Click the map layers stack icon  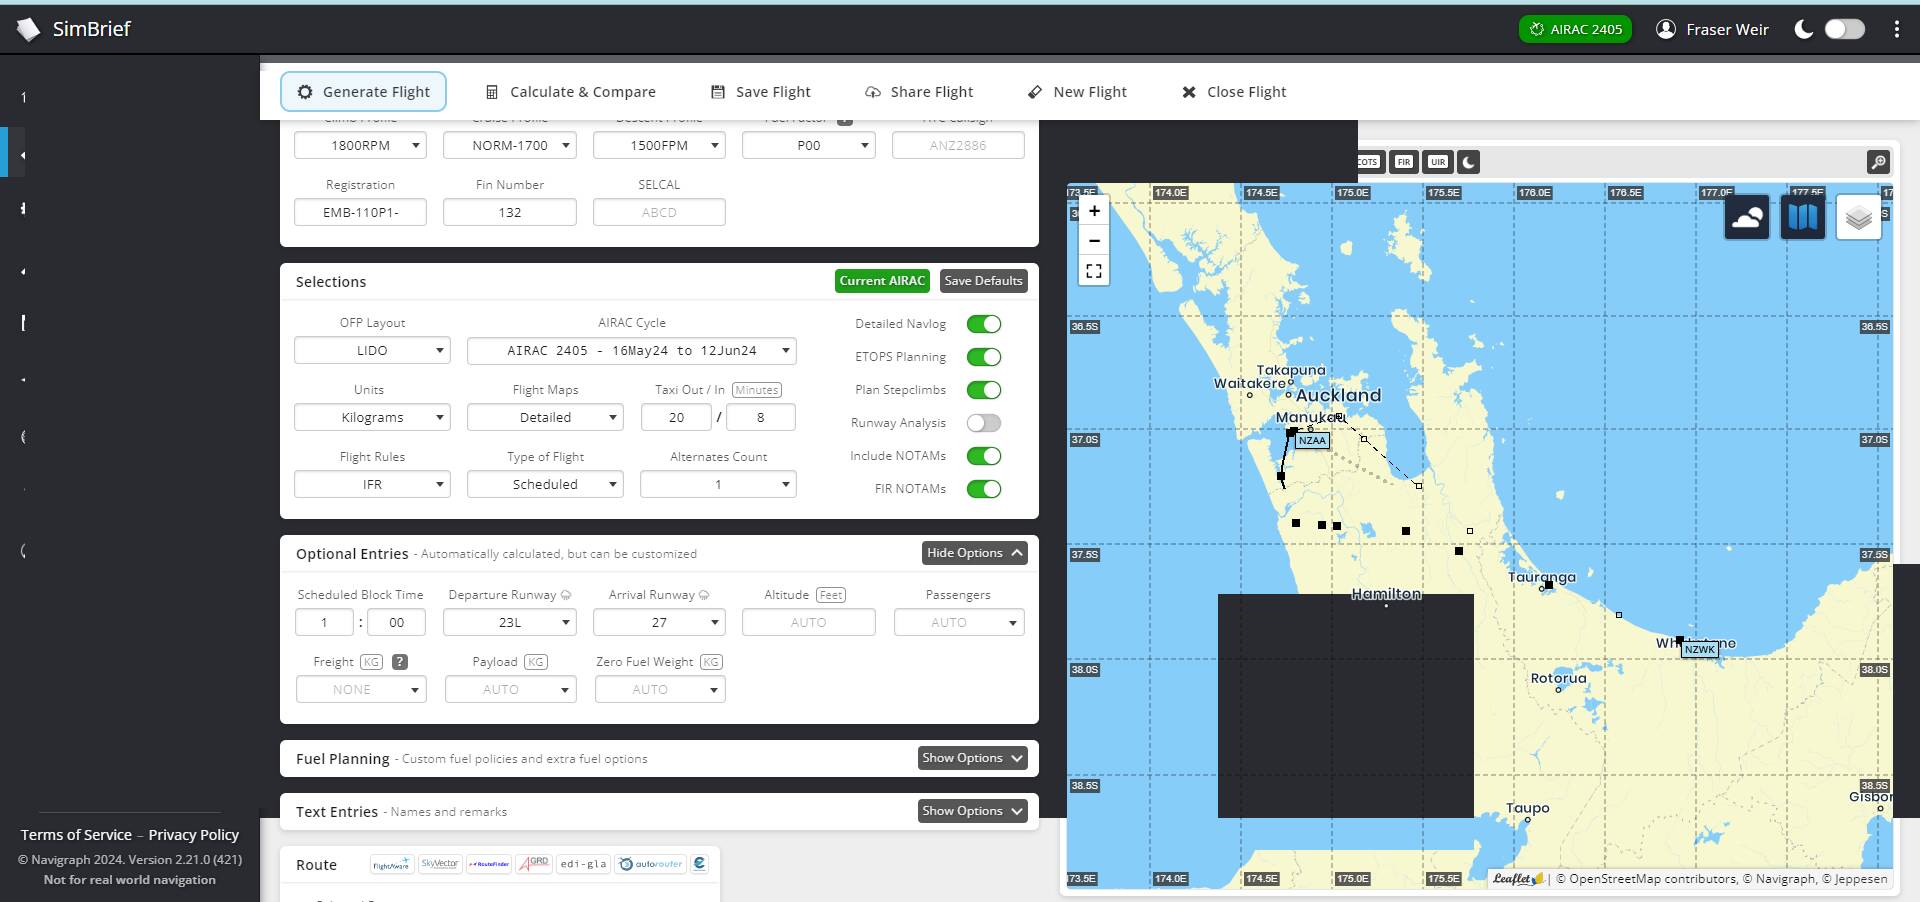tap(1858, 217)
